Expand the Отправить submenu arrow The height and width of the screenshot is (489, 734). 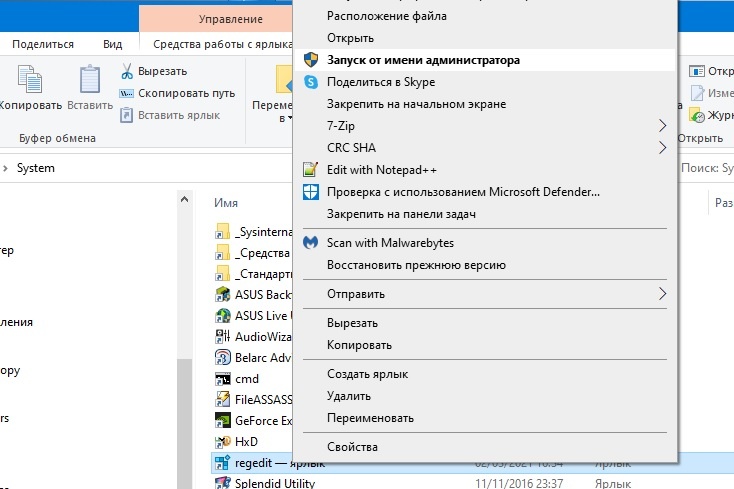pyautogui.click(x=662, y=294)
